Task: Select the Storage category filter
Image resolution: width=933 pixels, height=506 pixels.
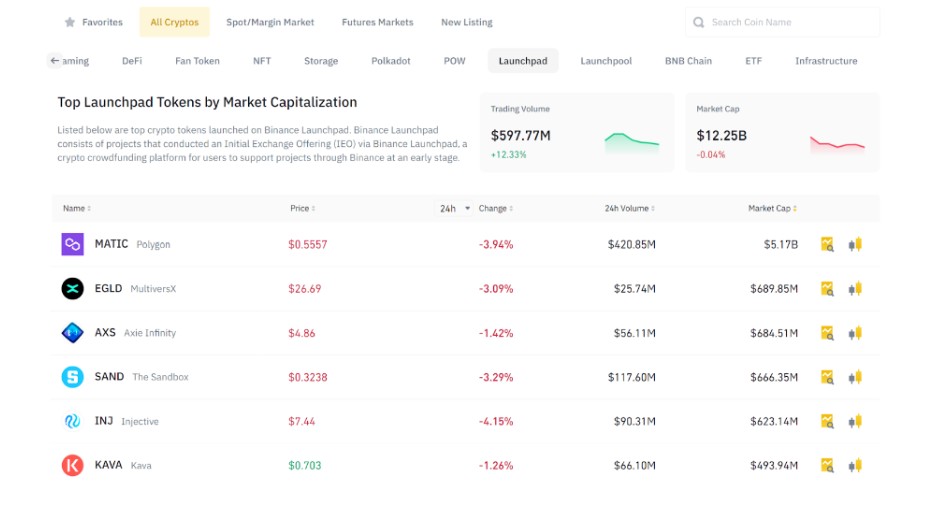Action: click(x=321, y=61)
